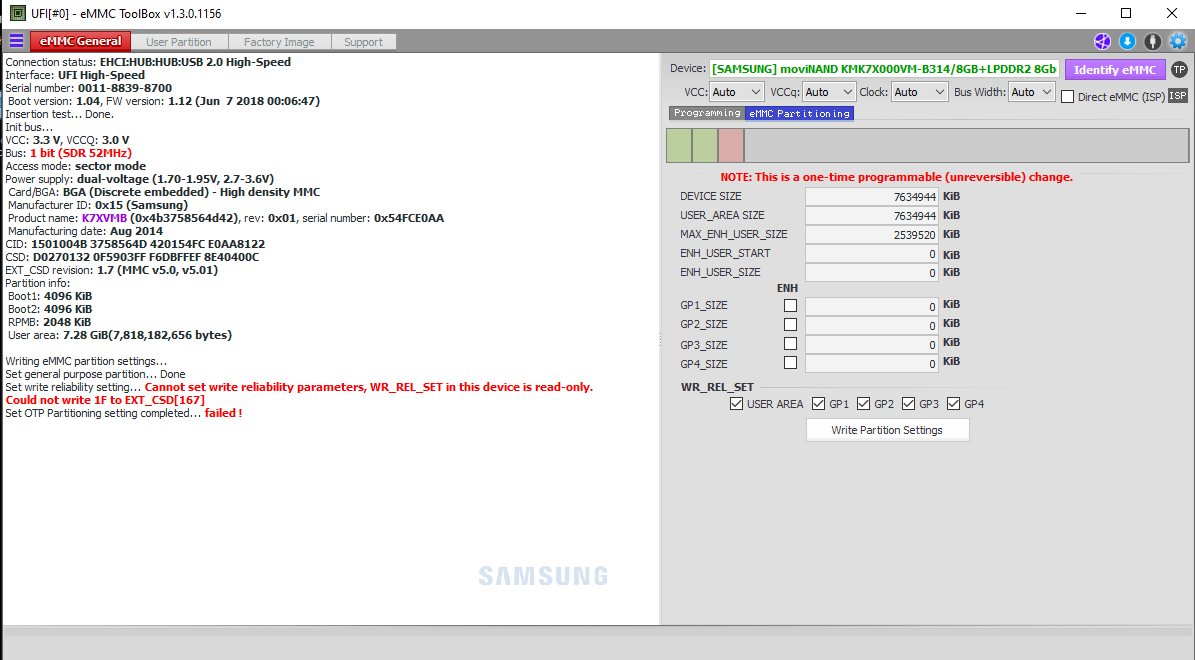Click the Identify eMMC button
1195x660 pixels.
[x=1115, y=69]
